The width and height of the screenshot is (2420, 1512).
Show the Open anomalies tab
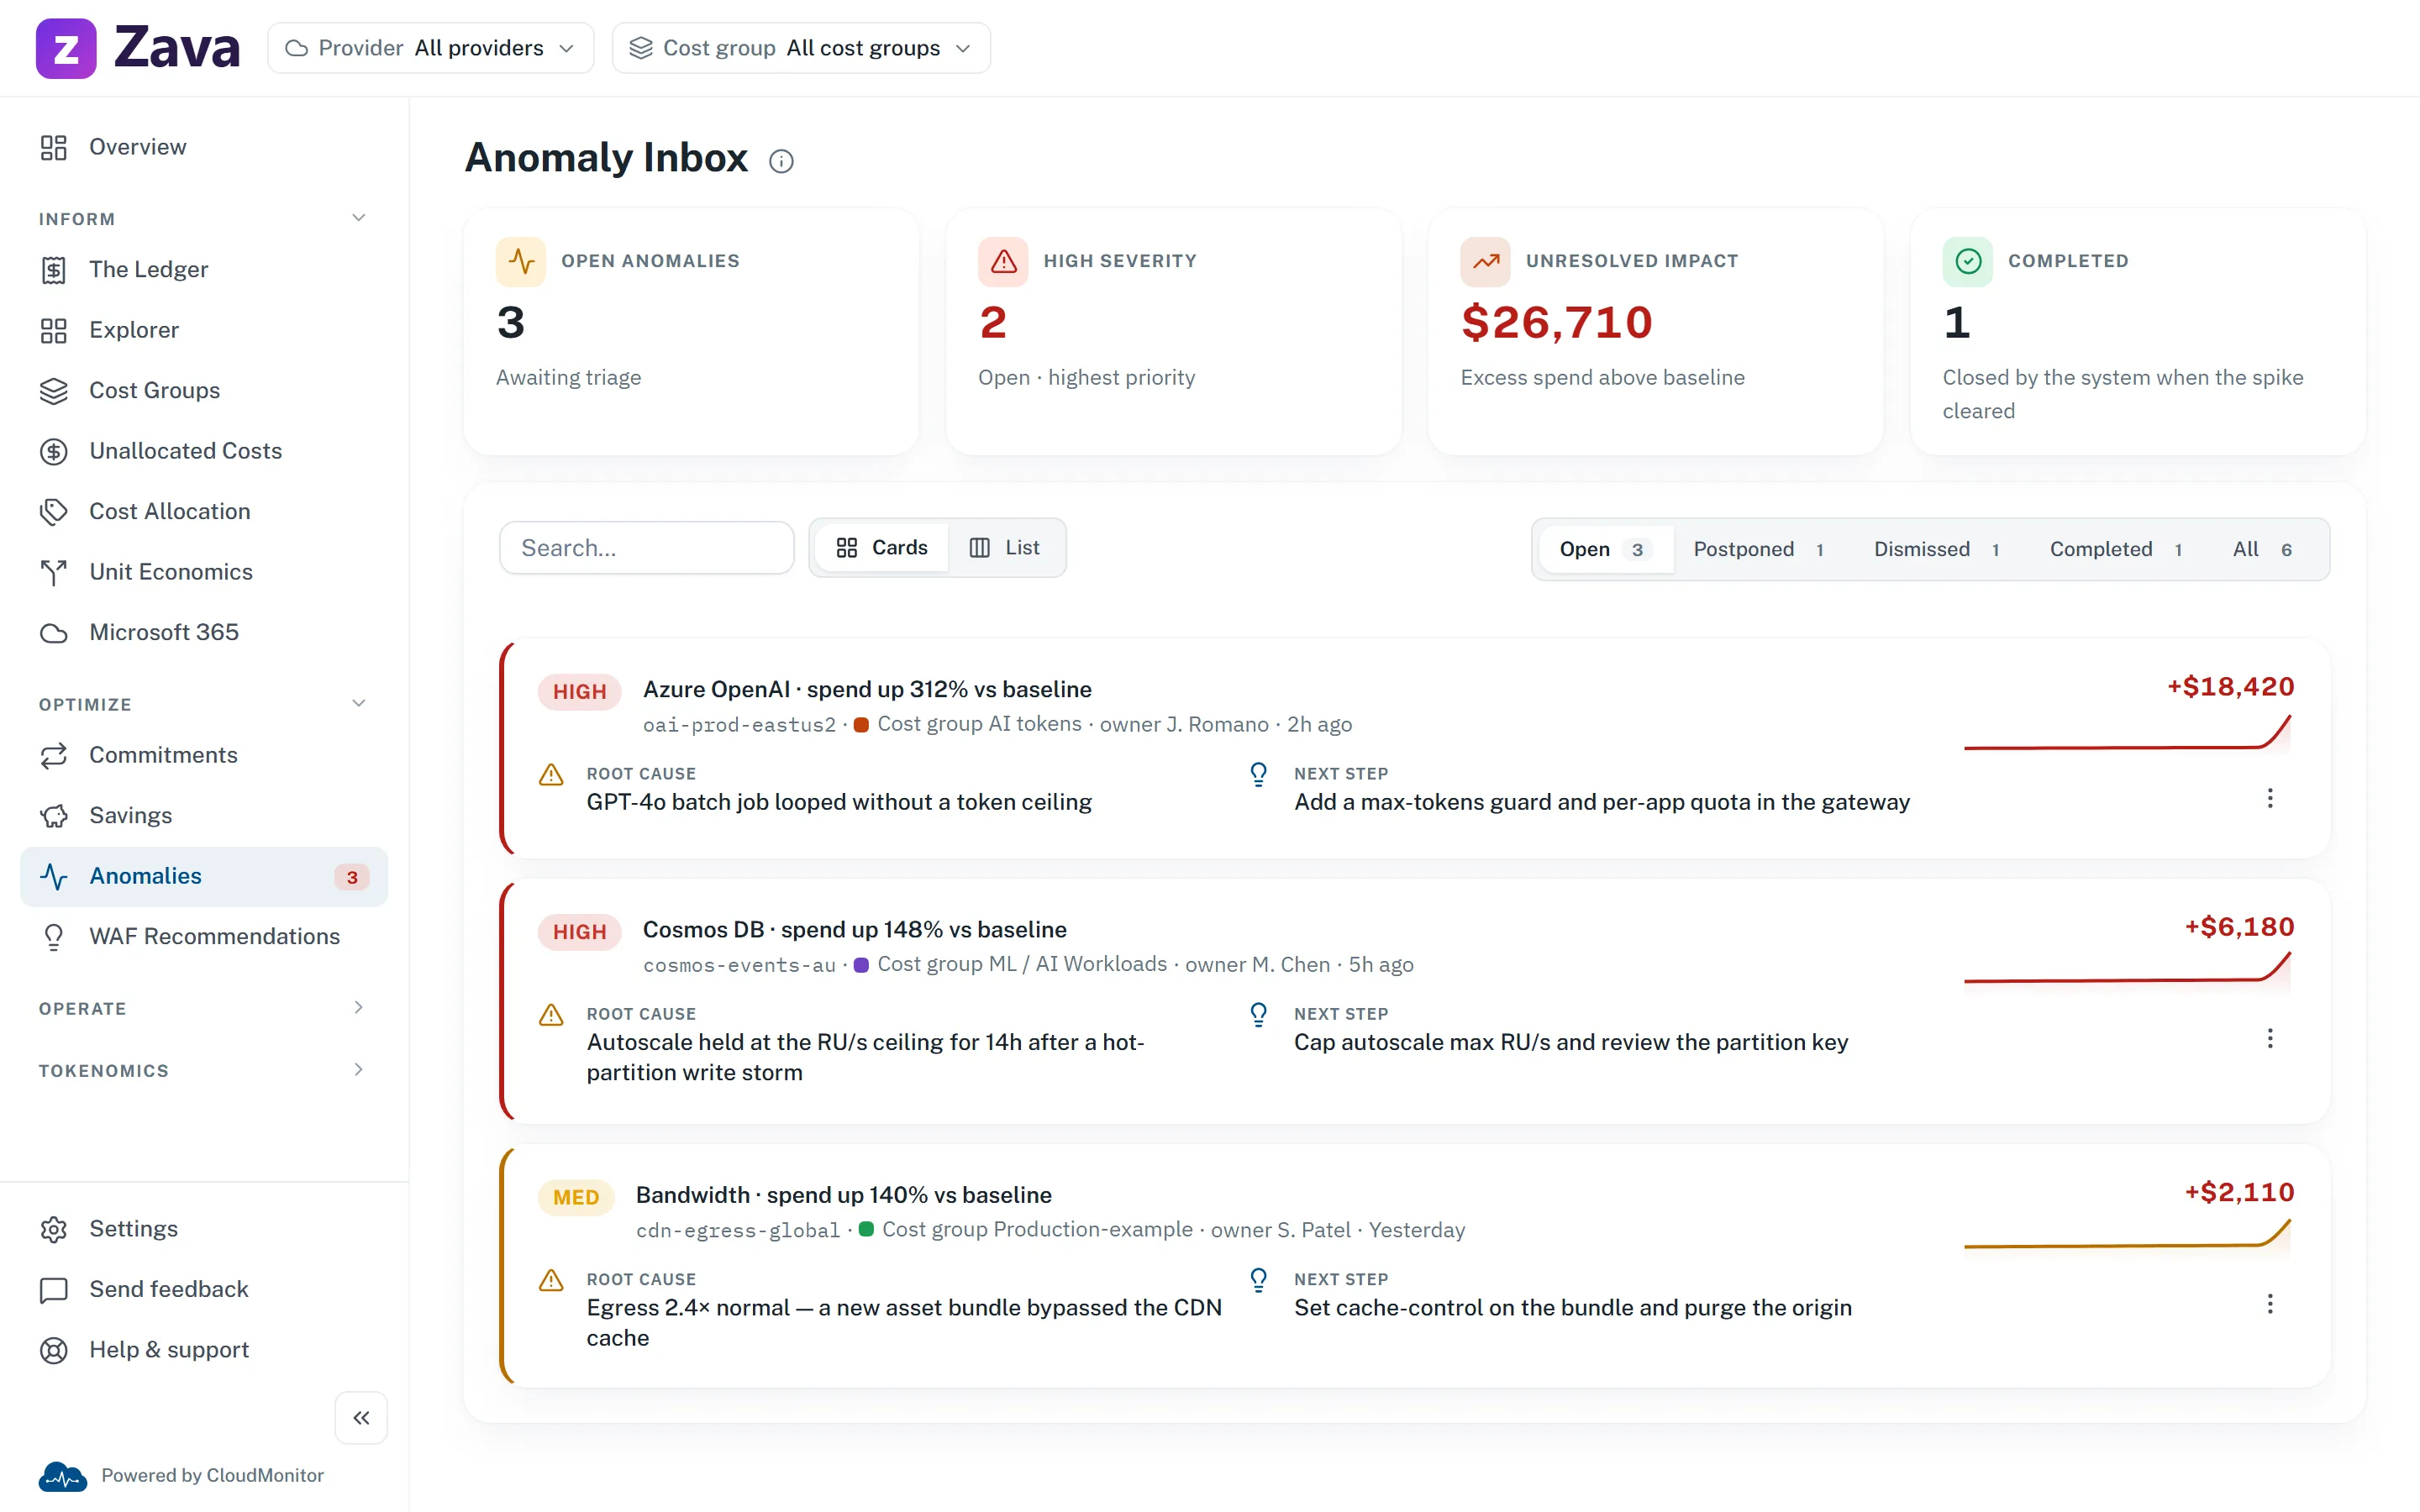pos(1606,549)
